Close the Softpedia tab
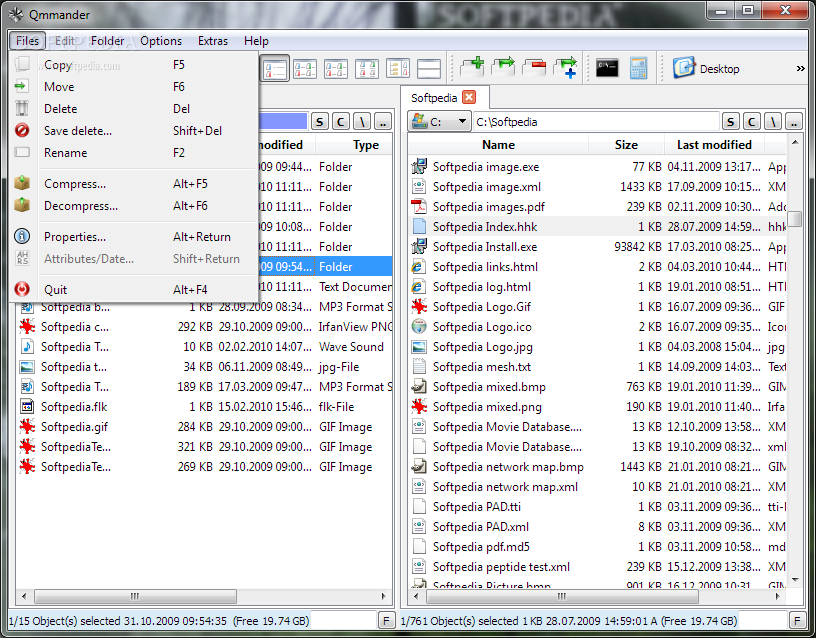 pos(469,97)
